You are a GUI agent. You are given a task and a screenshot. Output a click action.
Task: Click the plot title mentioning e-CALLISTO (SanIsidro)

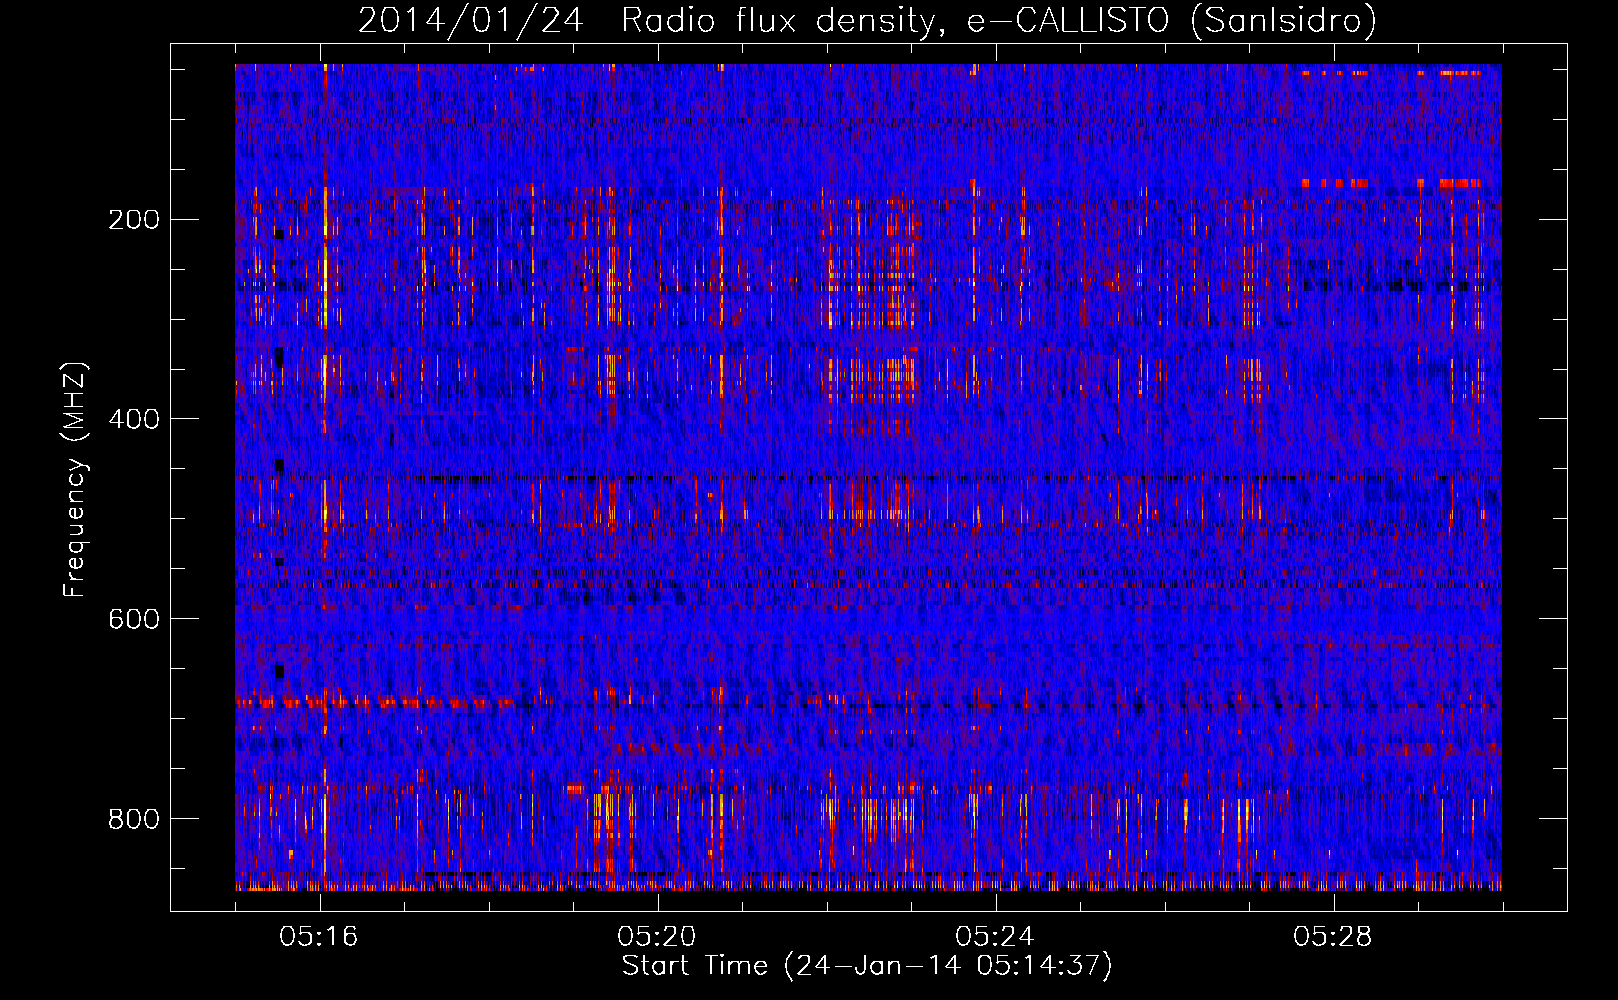pyautogui.click(x=867, y=20)
